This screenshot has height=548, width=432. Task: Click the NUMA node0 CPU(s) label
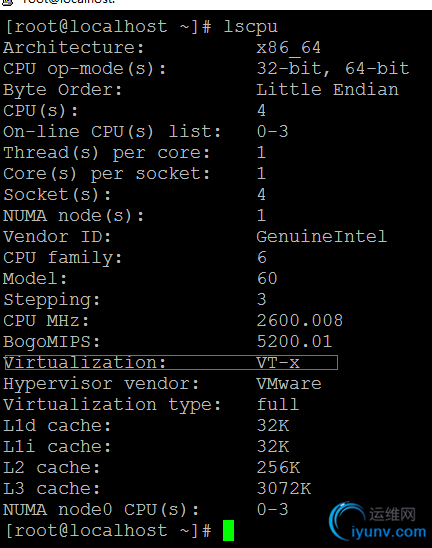click(x=101, y=510)
